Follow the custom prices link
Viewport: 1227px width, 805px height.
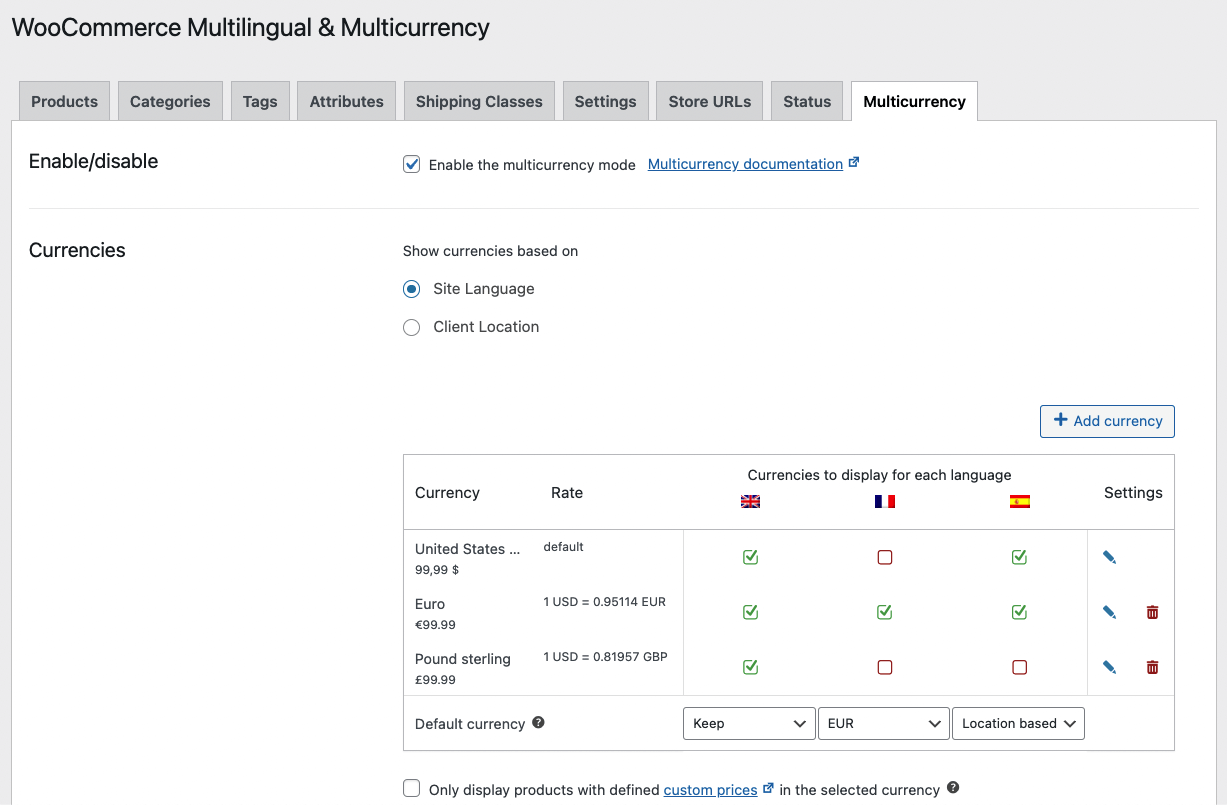[710, 790]
